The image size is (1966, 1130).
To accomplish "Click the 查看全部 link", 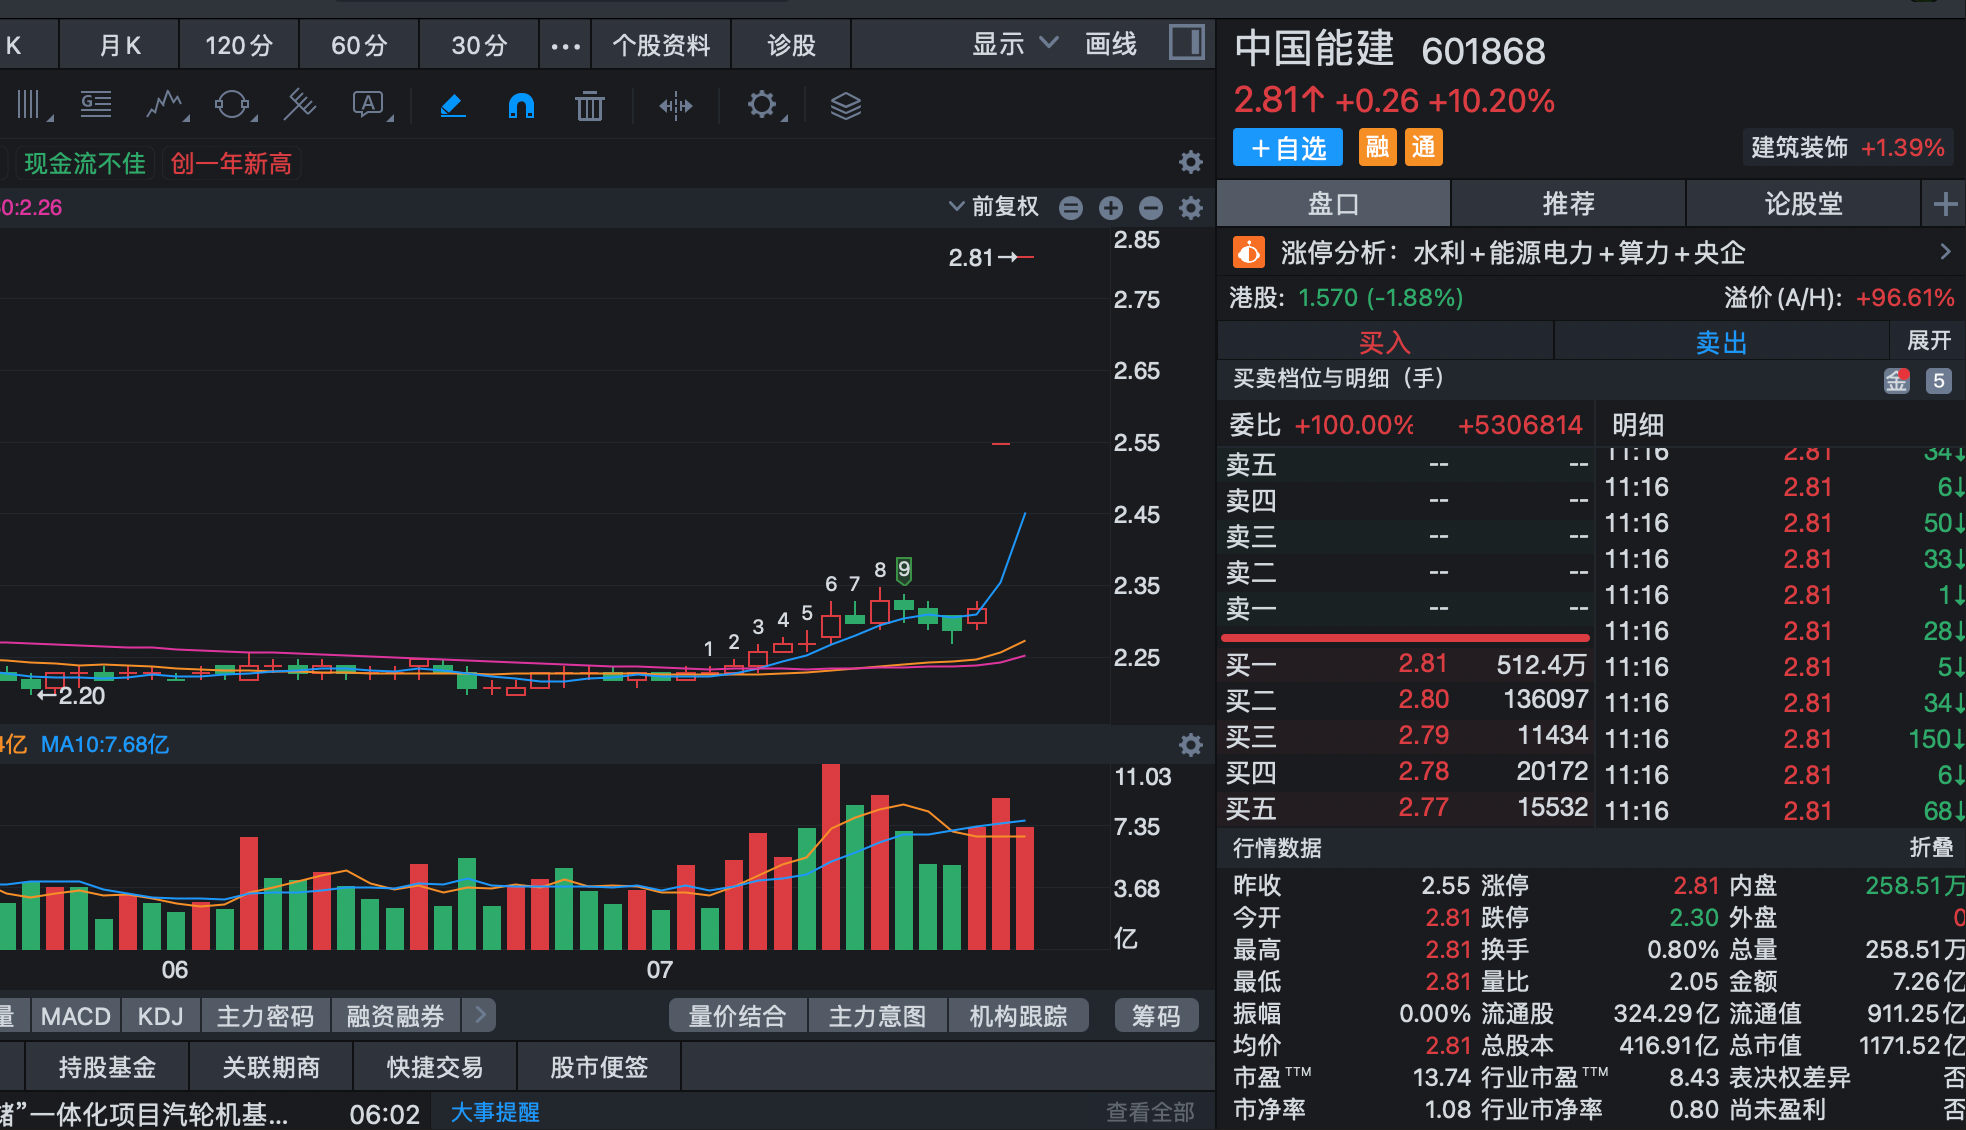I will [x=1150, y=1112].
